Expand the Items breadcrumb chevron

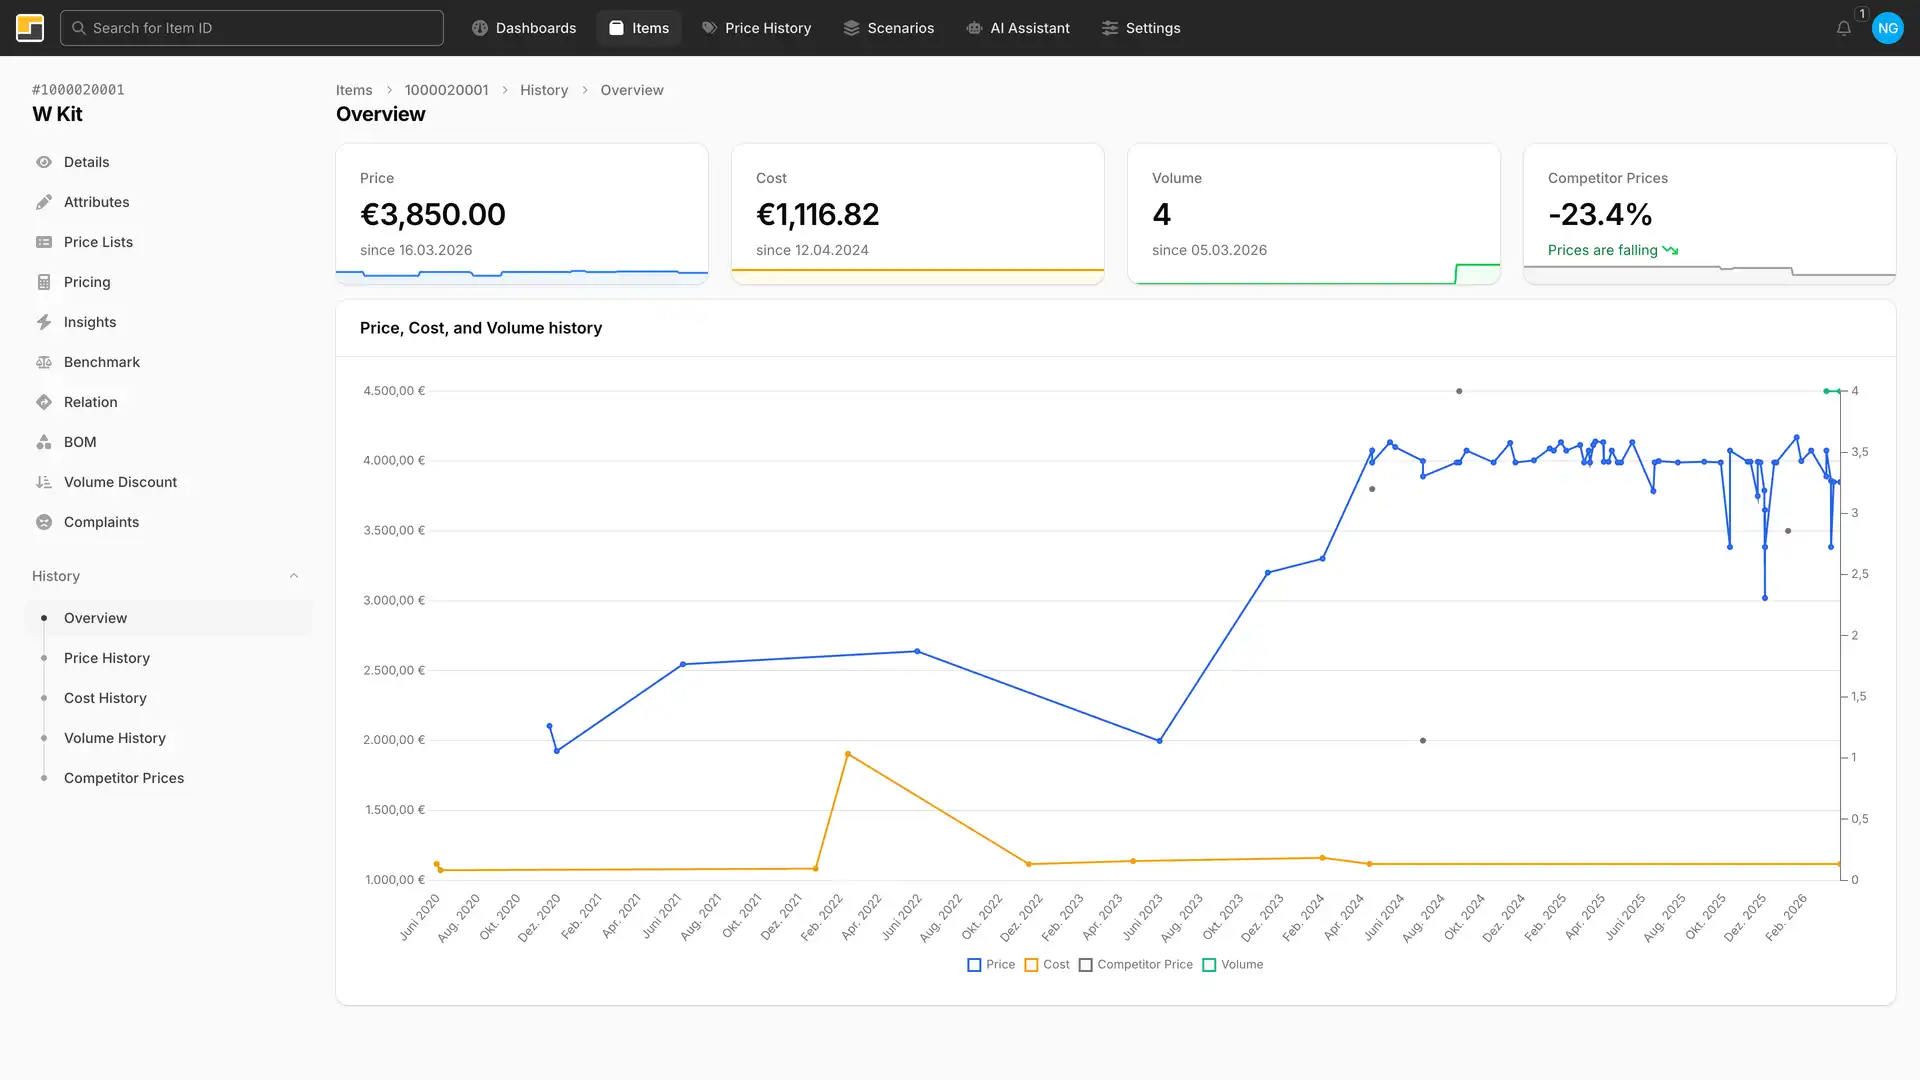[388, 90]
